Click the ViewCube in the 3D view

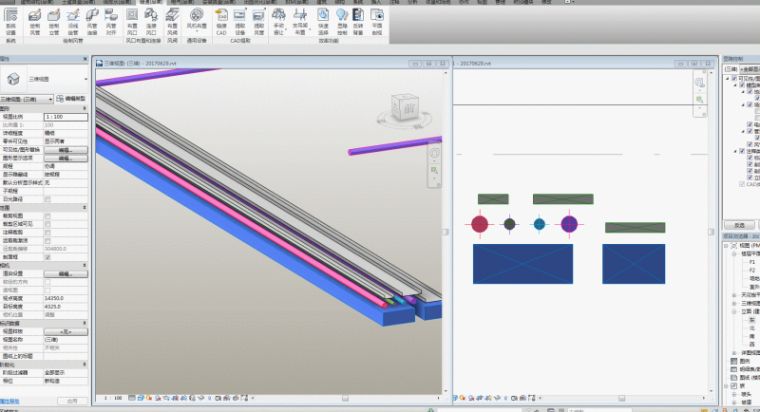pos(405,109)
